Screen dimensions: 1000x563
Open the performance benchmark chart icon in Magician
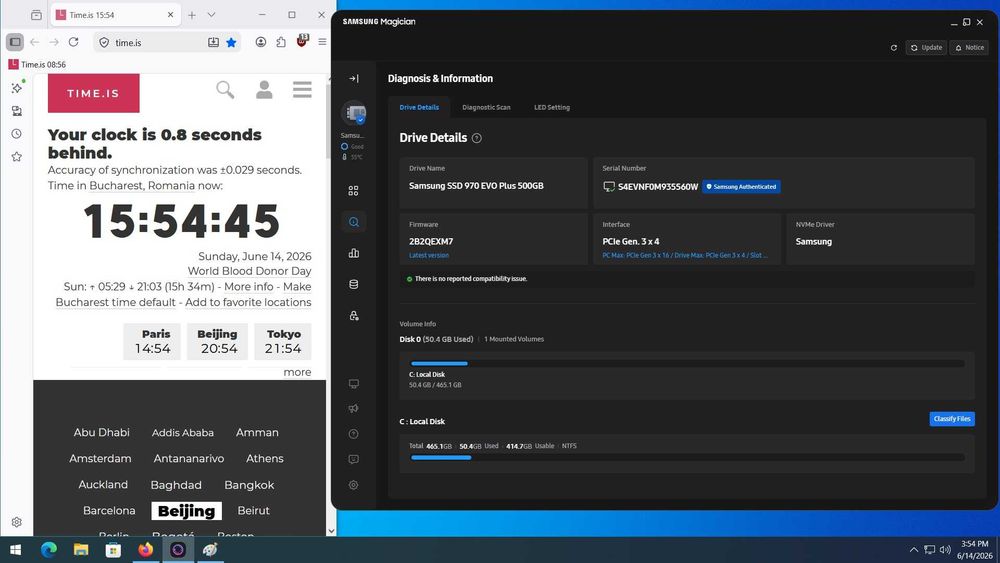[x=354, y=253]
